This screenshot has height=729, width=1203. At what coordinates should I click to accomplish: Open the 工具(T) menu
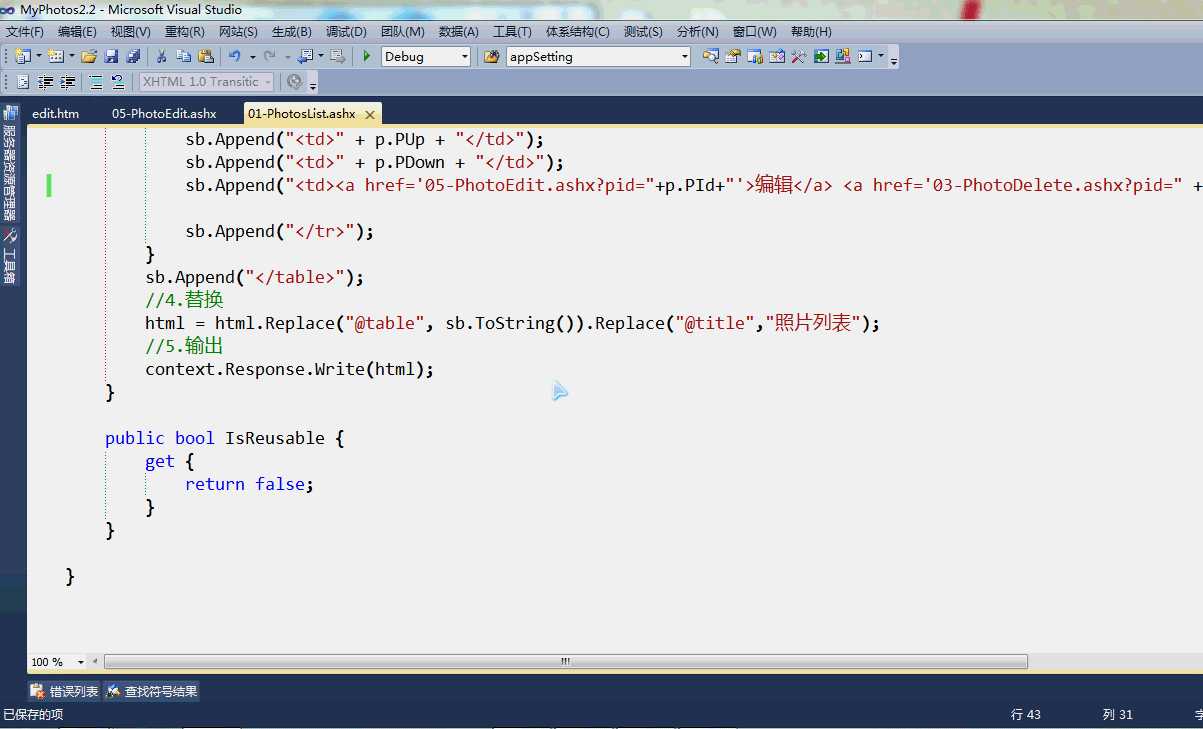click(512, 32)
